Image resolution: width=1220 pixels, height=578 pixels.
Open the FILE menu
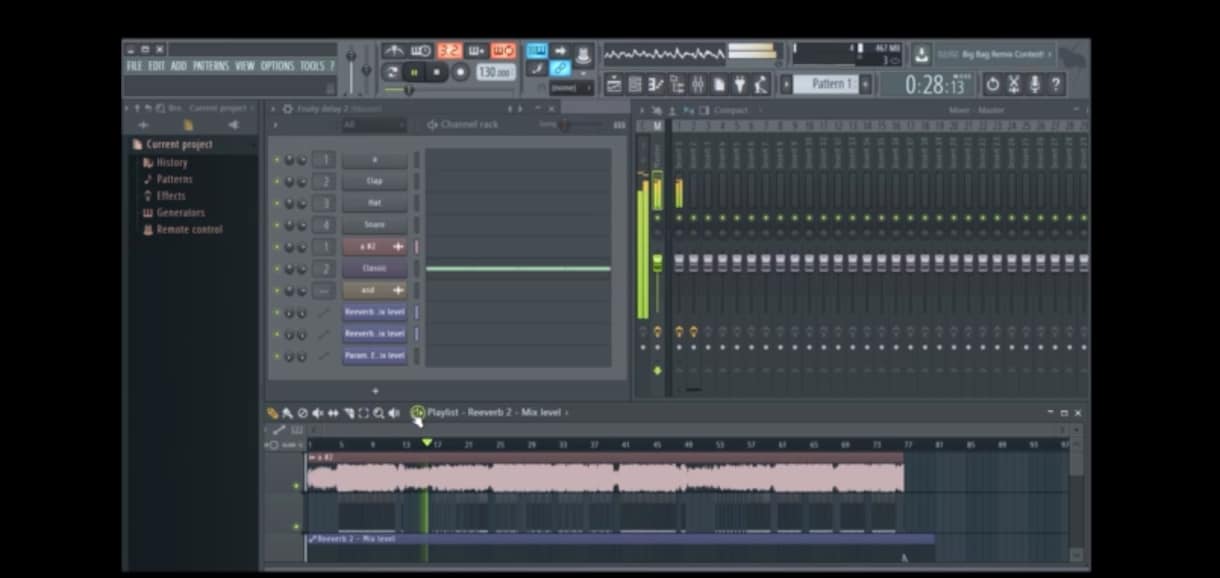tap(134, 66)
